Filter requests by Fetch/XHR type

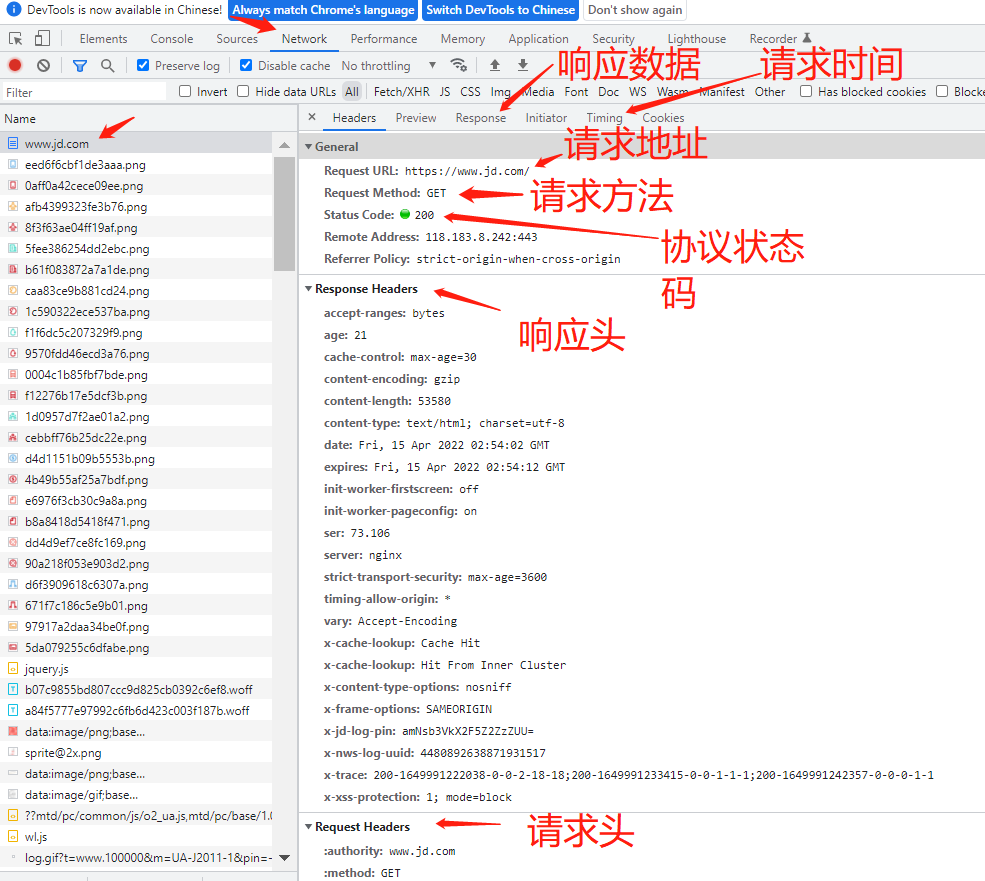click(401, 92)
